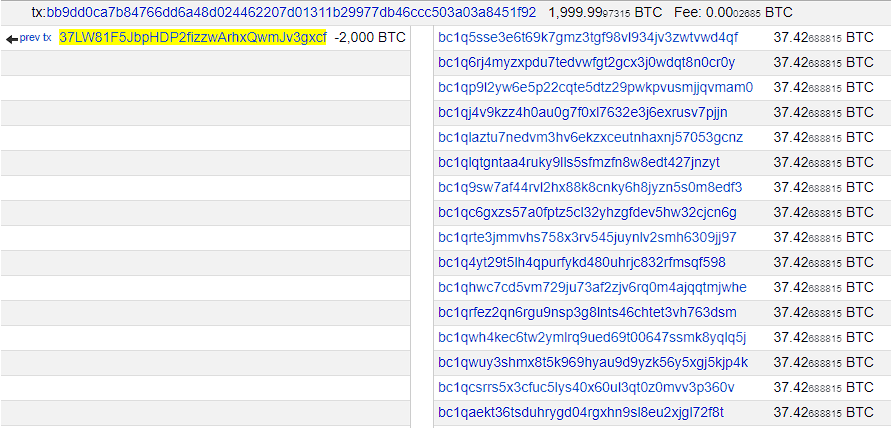Click address bc1qcsrrs5x3cfuc5lys

(x=586, y=387)
